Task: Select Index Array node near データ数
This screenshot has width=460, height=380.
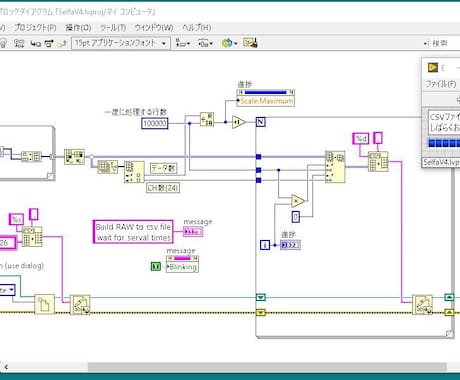Action: click(x=134, y=172)
